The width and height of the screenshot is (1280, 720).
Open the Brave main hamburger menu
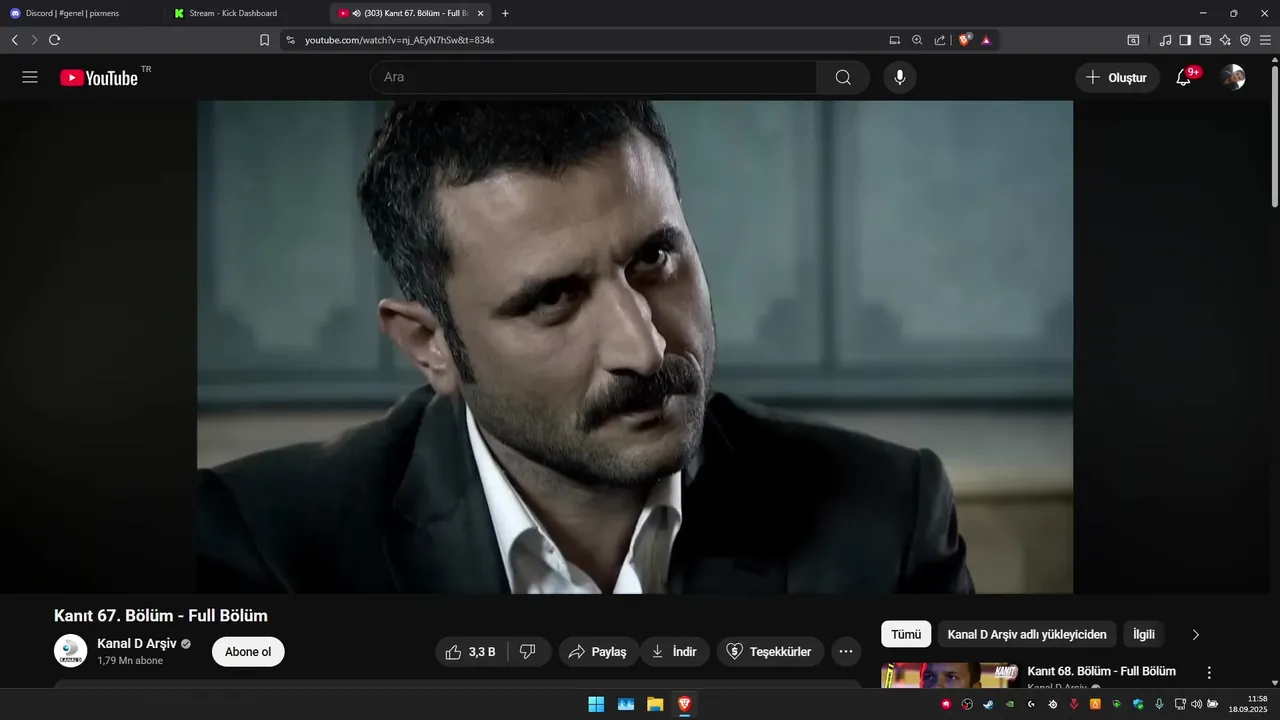pos(1266,40)
